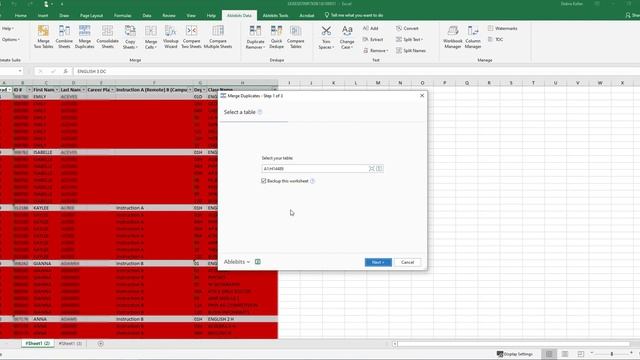
Task: Expand the Trim Spaces dropdown
Action: 326,37
